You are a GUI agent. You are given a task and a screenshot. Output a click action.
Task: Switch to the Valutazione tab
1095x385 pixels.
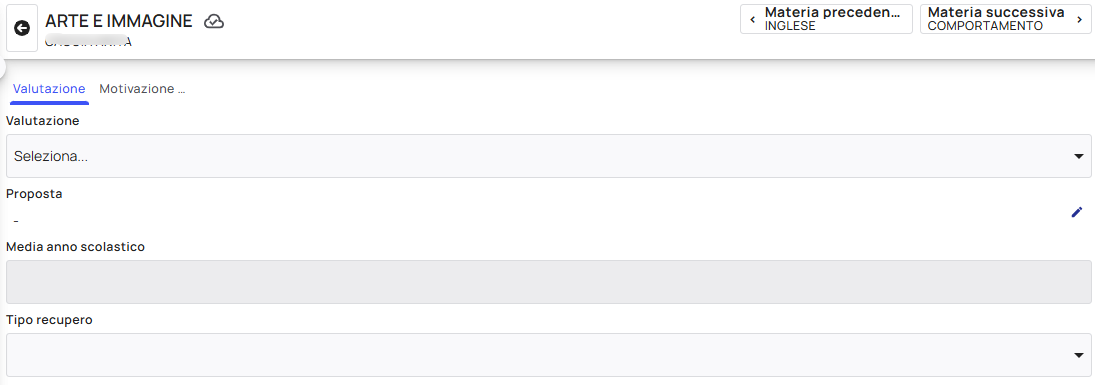point(49,89)
